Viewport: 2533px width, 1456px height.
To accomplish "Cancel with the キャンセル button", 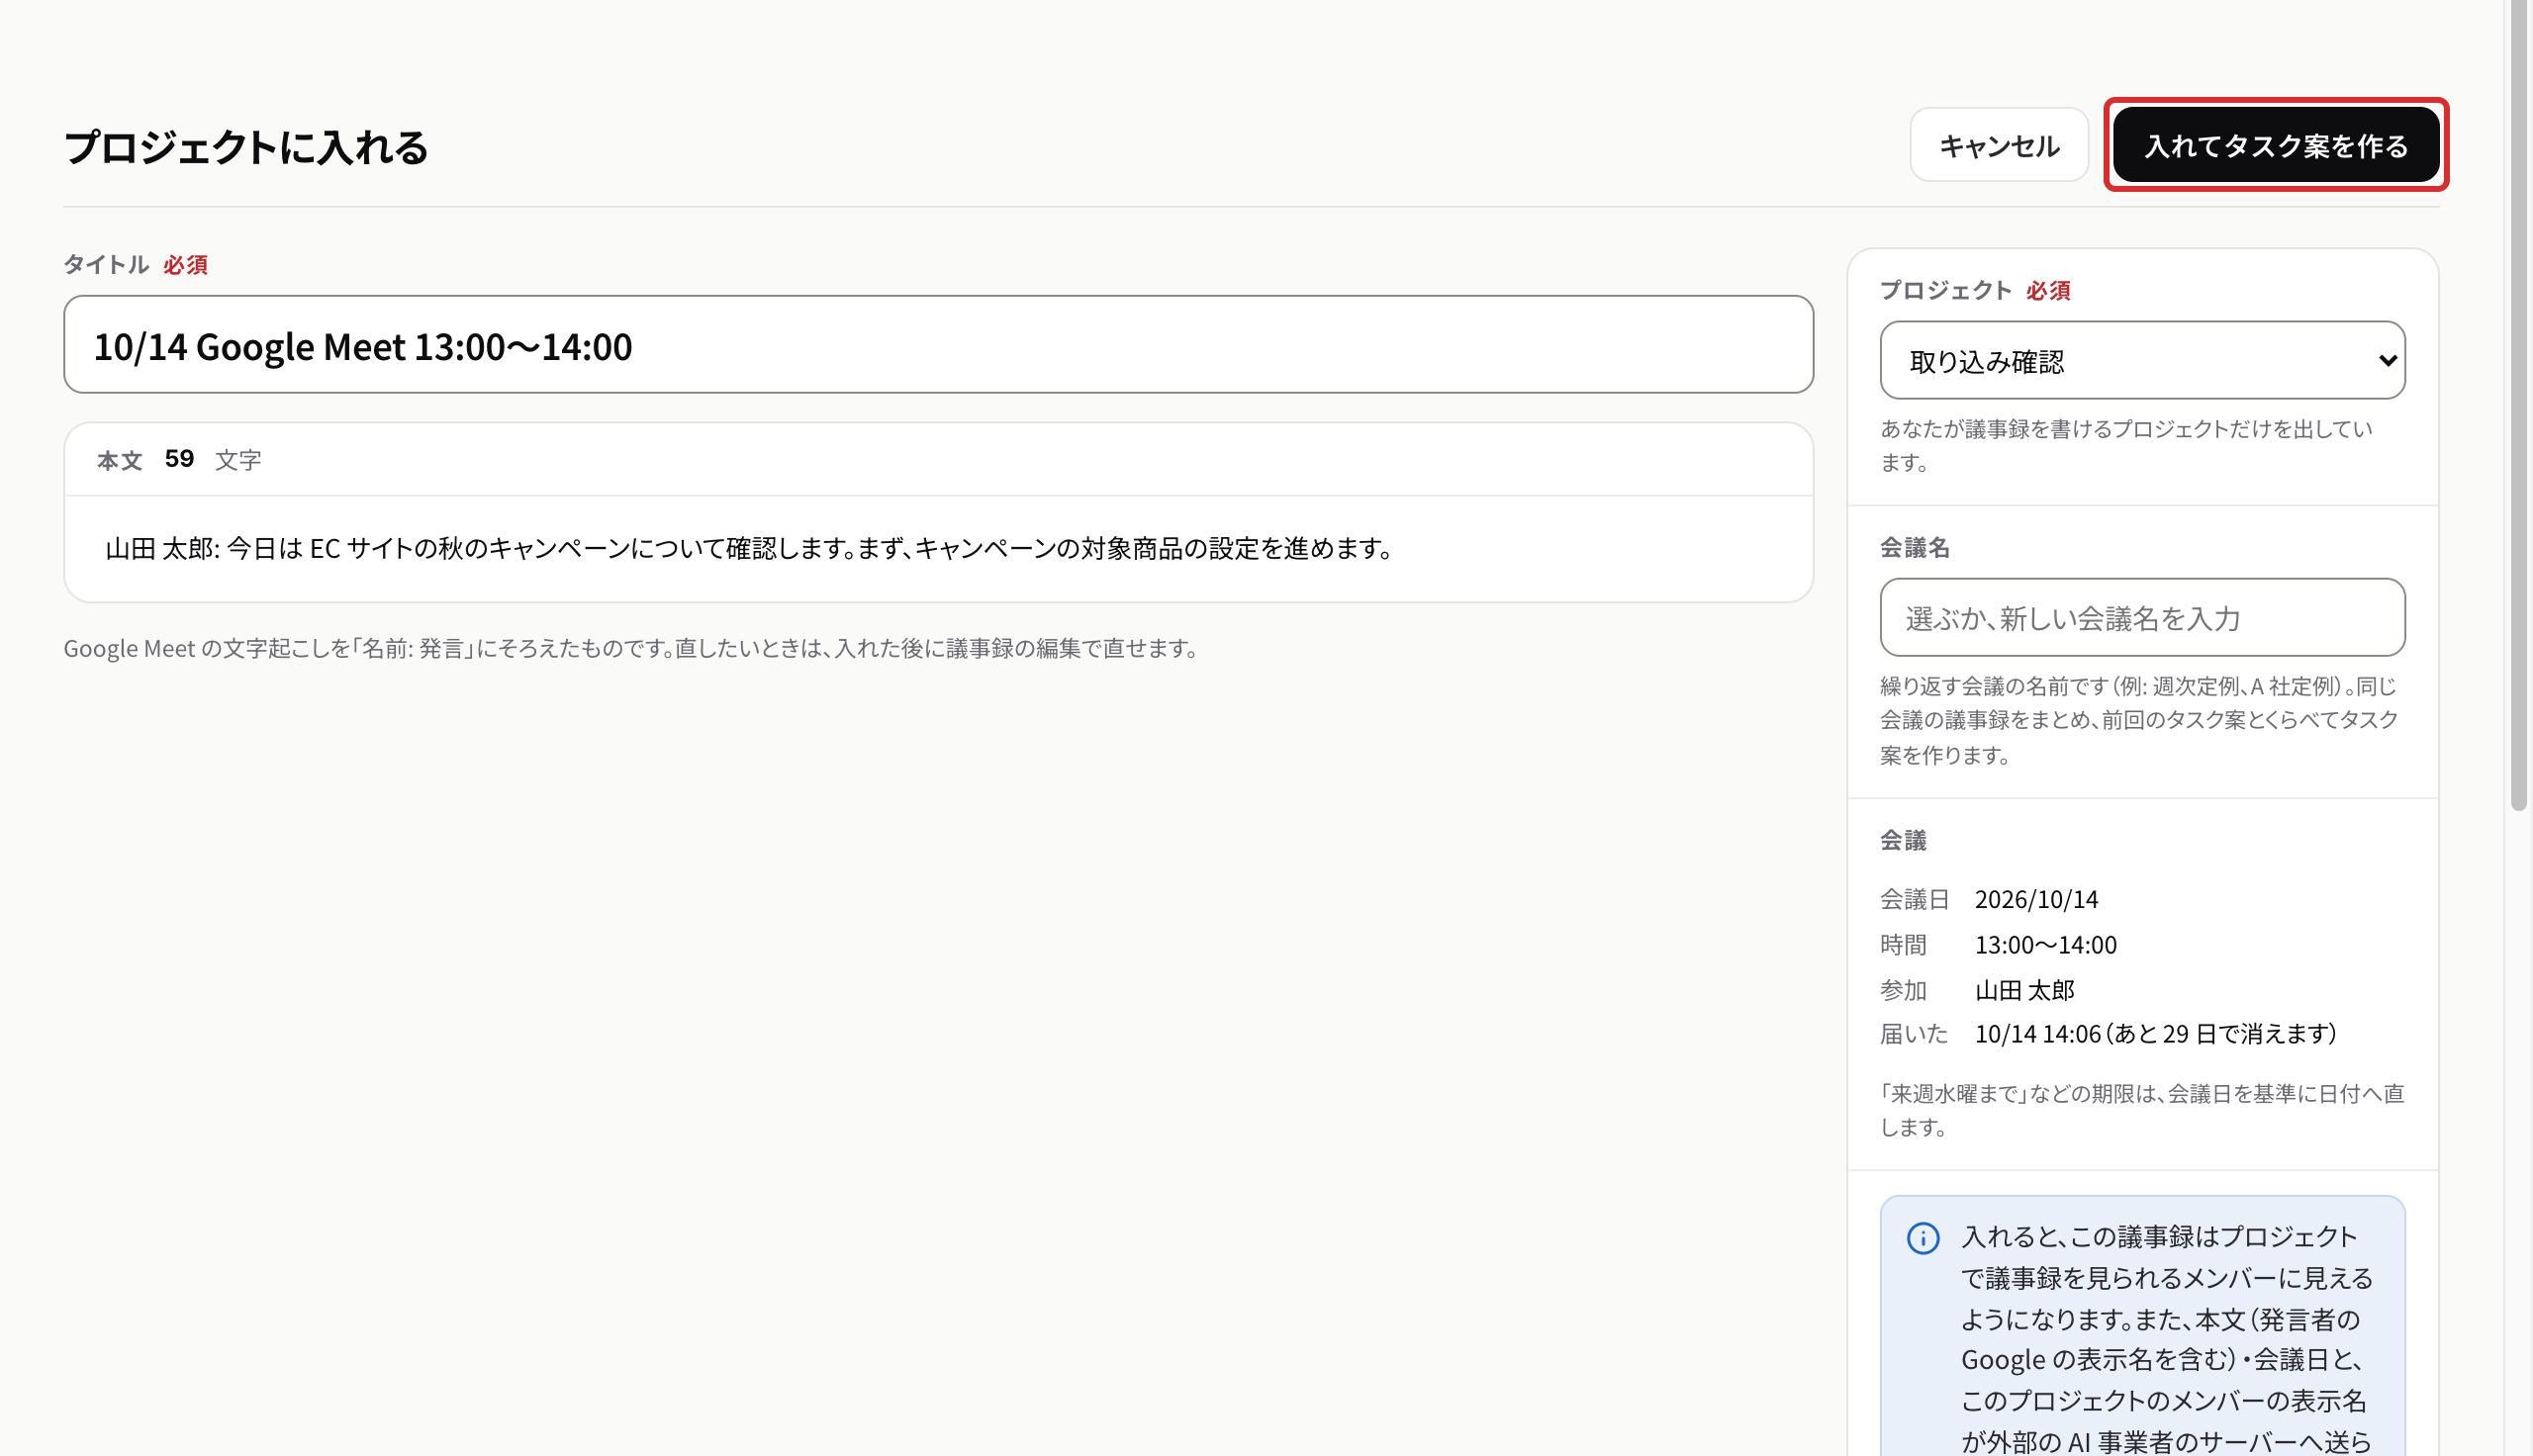I will point(1998,145).
